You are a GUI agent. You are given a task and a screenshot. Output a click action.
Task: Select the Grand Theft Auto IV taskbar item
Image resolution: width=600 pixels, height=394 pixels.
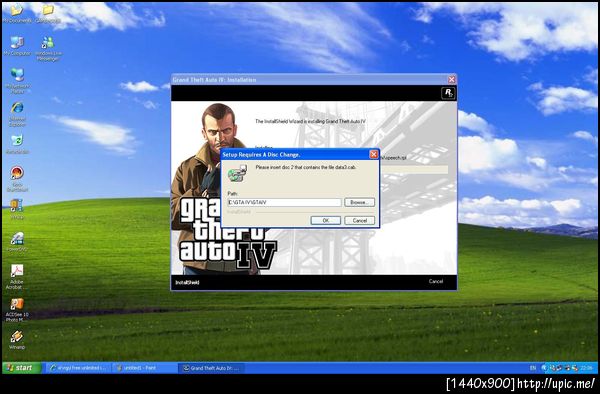pyautogui.click(x=211, y=368)
